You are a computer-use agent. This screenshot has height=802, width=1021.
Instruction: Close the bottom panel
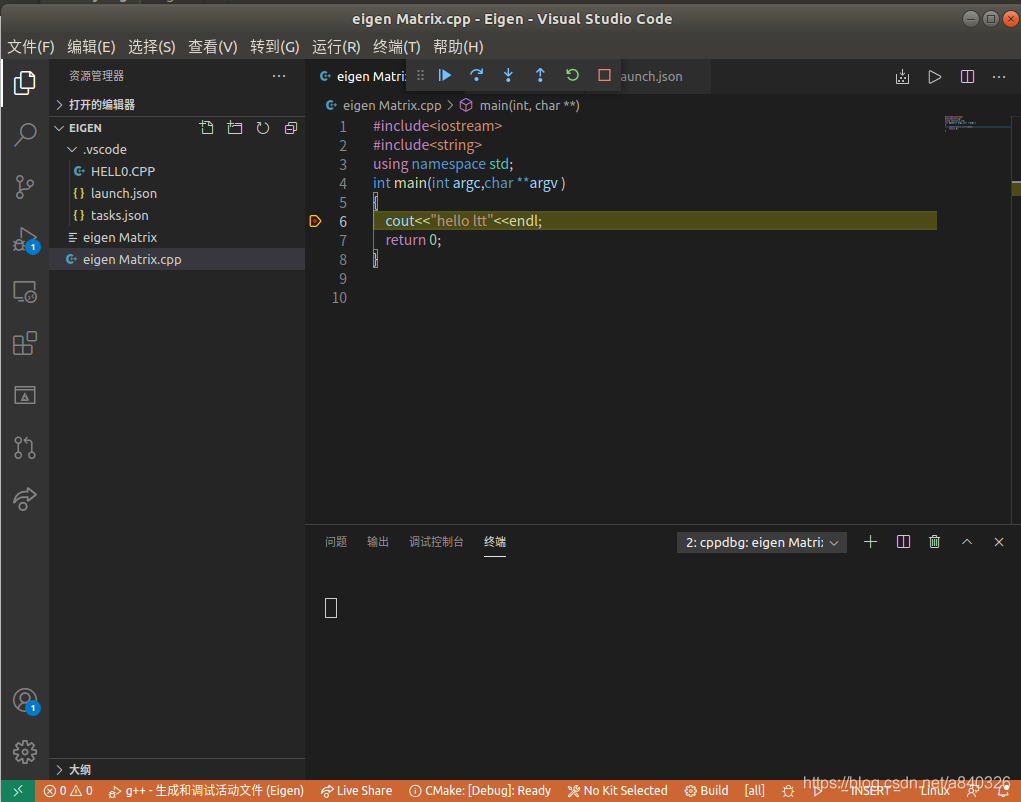[x=999, y=542]
